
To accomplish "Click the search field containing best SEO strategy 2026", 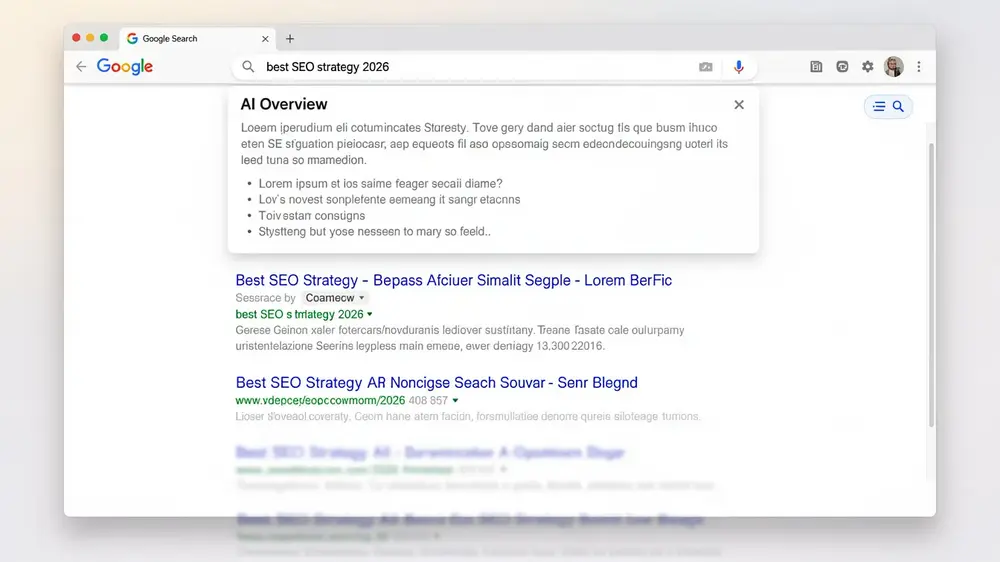I will [494, 67].
